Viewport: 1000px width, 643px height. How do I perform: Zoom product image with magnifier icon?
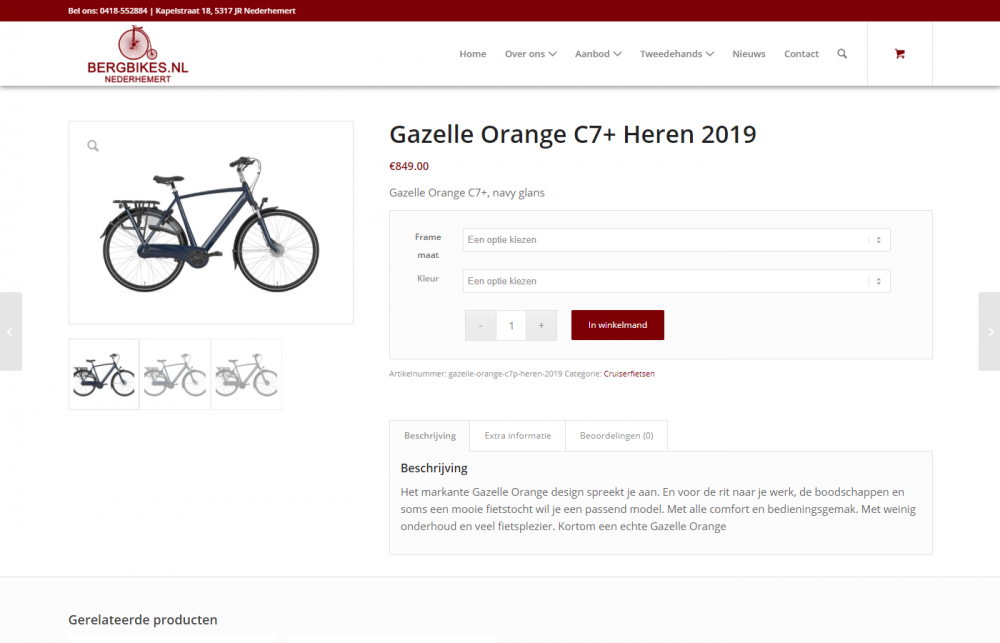tap(93, 146)
